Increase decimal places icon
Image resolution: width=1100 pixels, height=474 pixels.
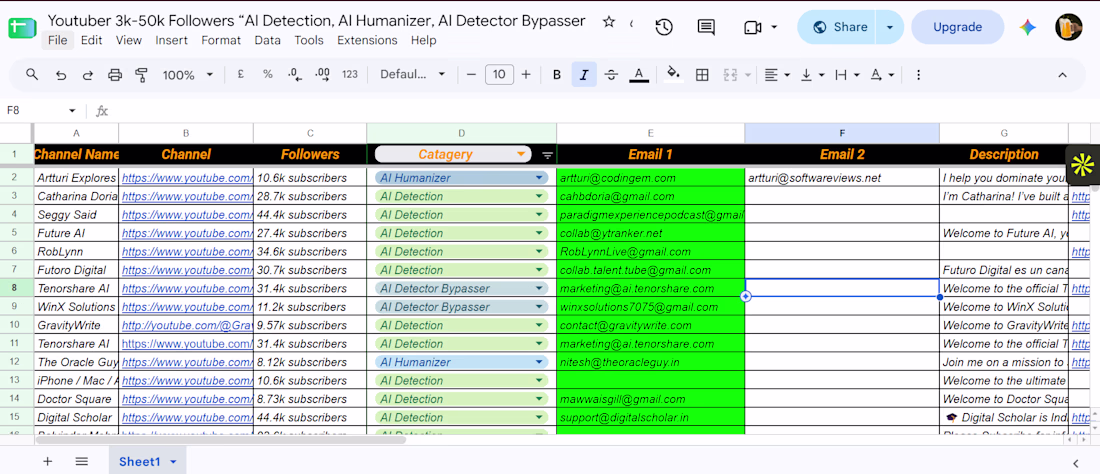(323, 74)
